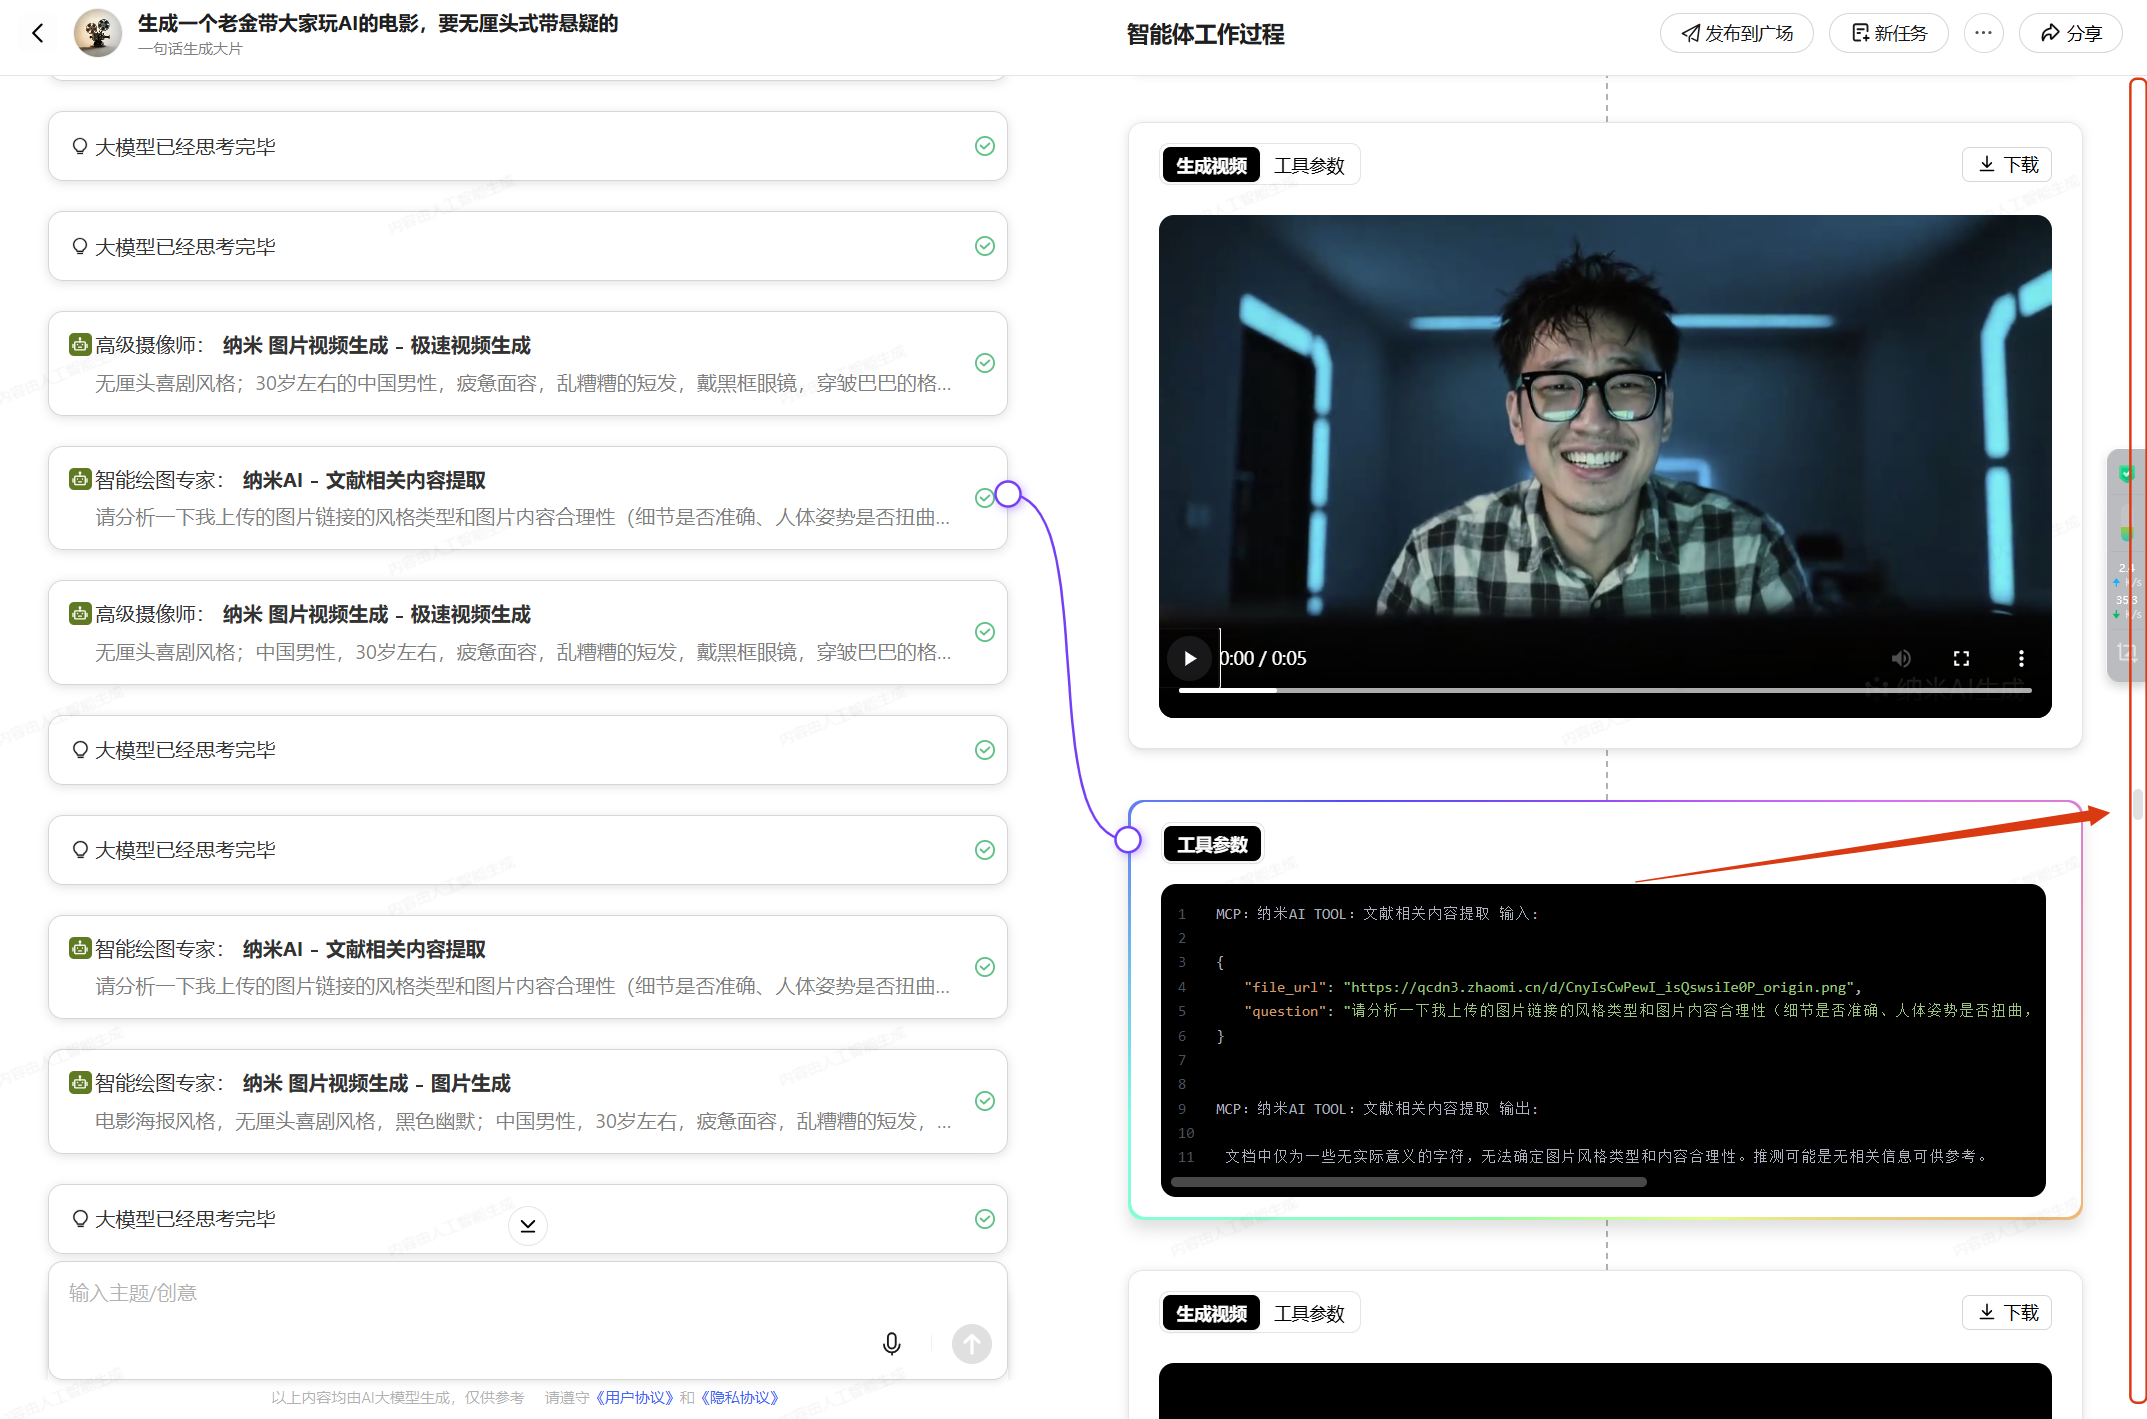Click the microphone voice input icon

click(x=892, y=1343)
